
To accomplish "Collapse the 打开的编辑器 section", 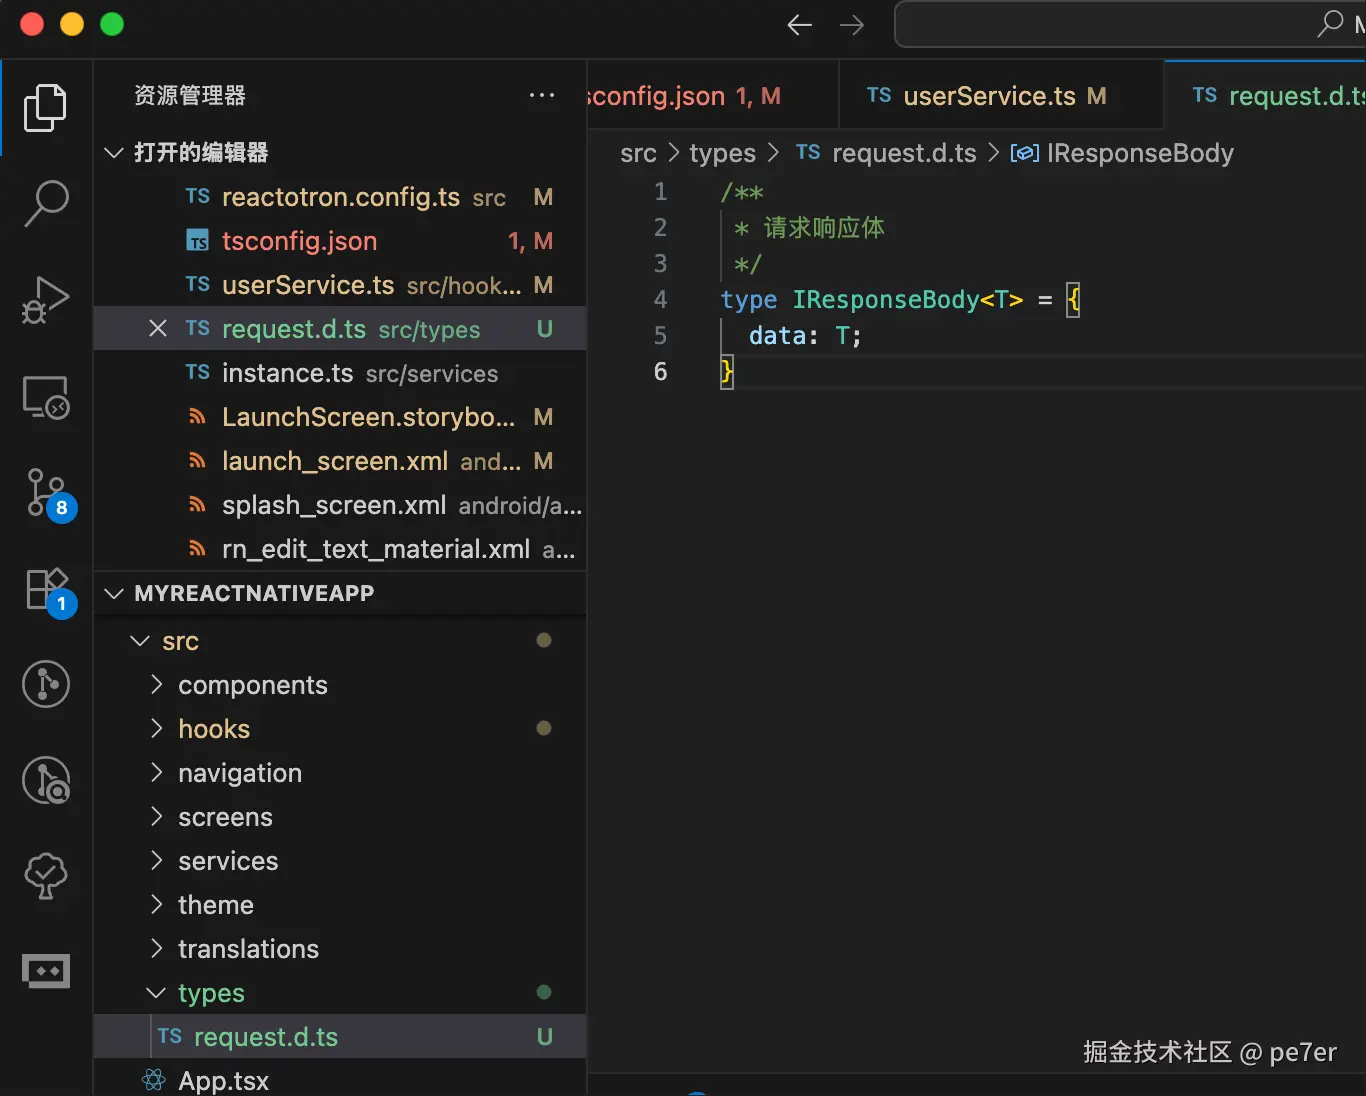I will [x=114, y=152].
